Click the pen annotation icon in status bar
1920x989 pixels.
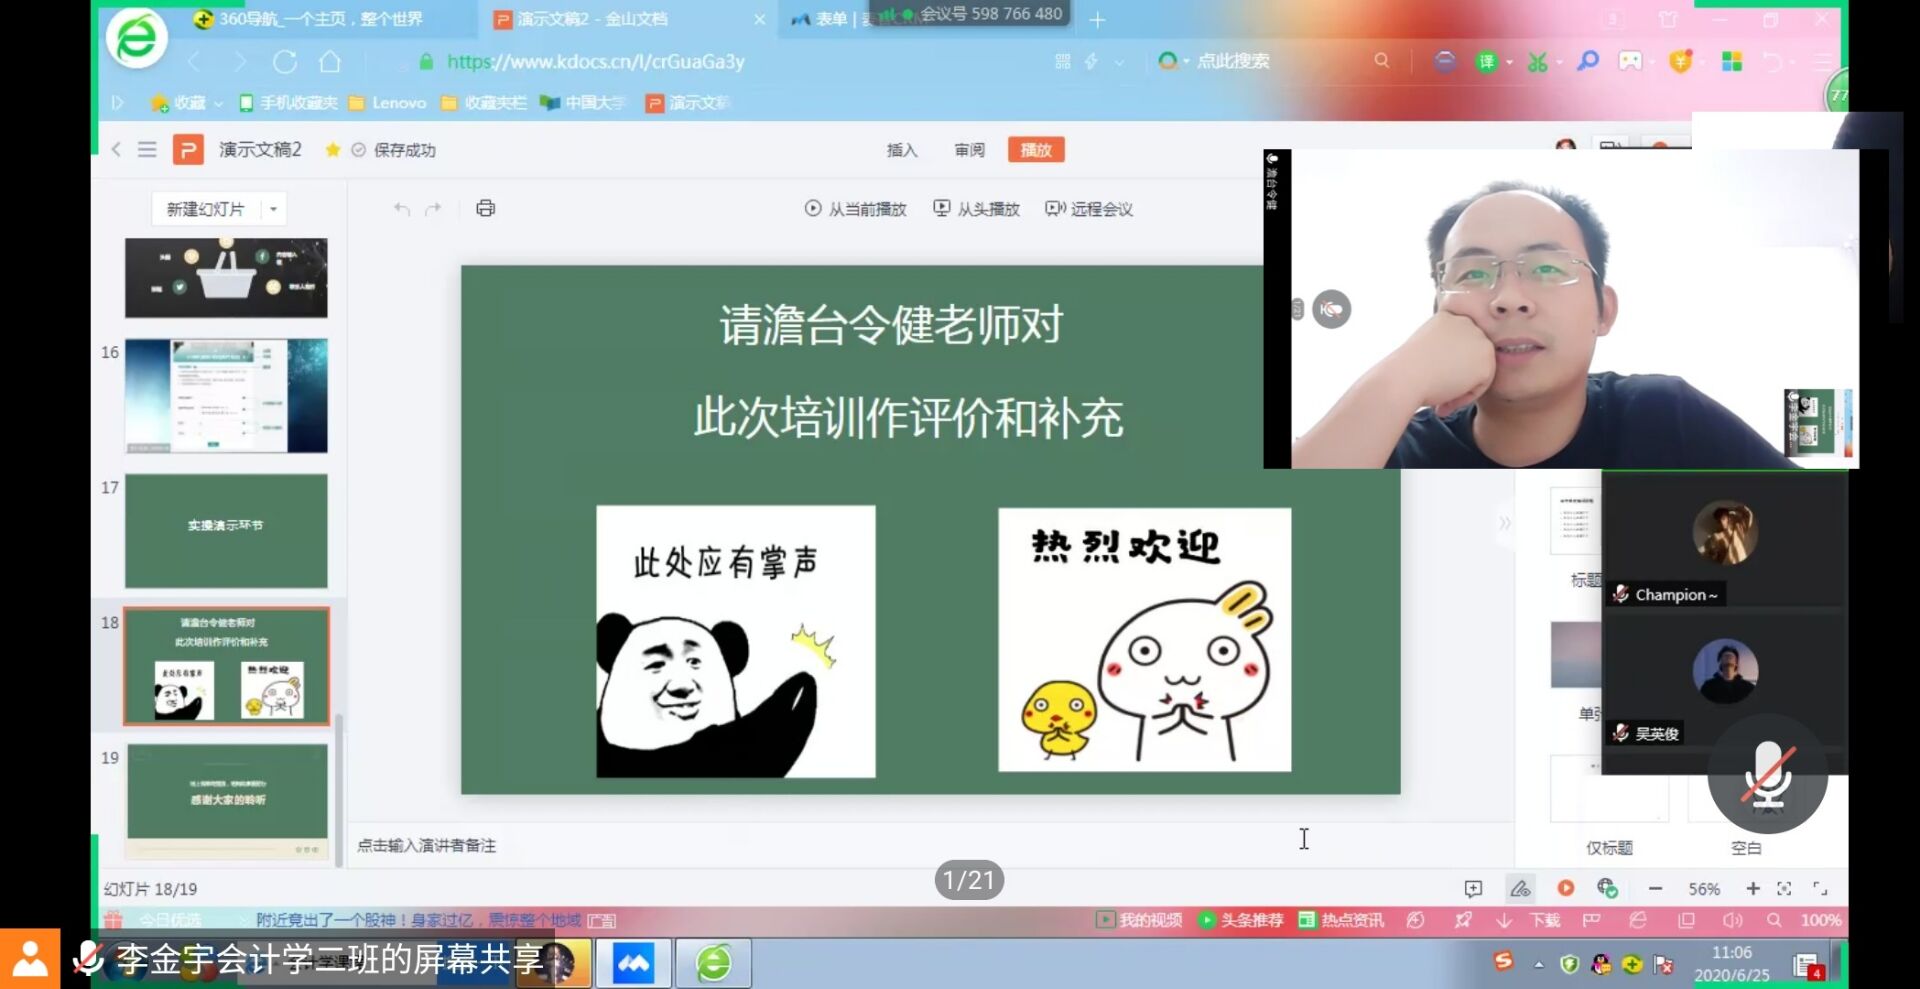point(1520,888)
